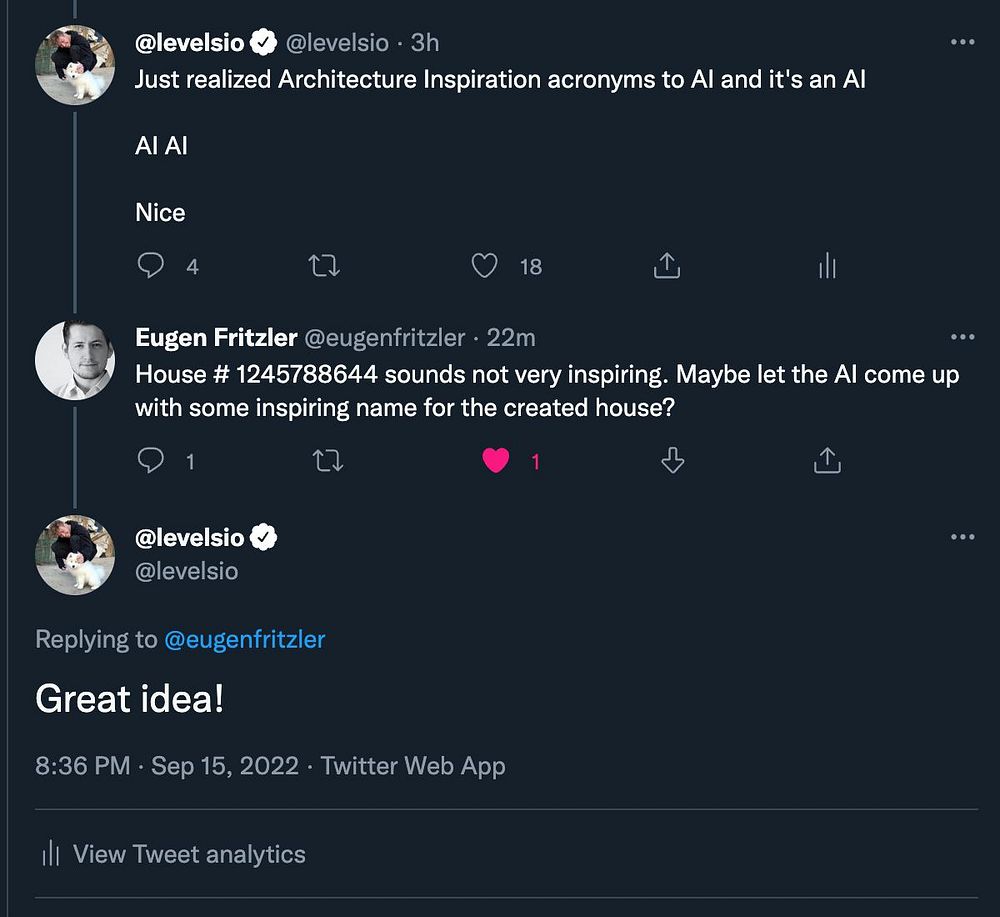
Task: Open more options on Great idea tweet
Action: click(962, 537)
